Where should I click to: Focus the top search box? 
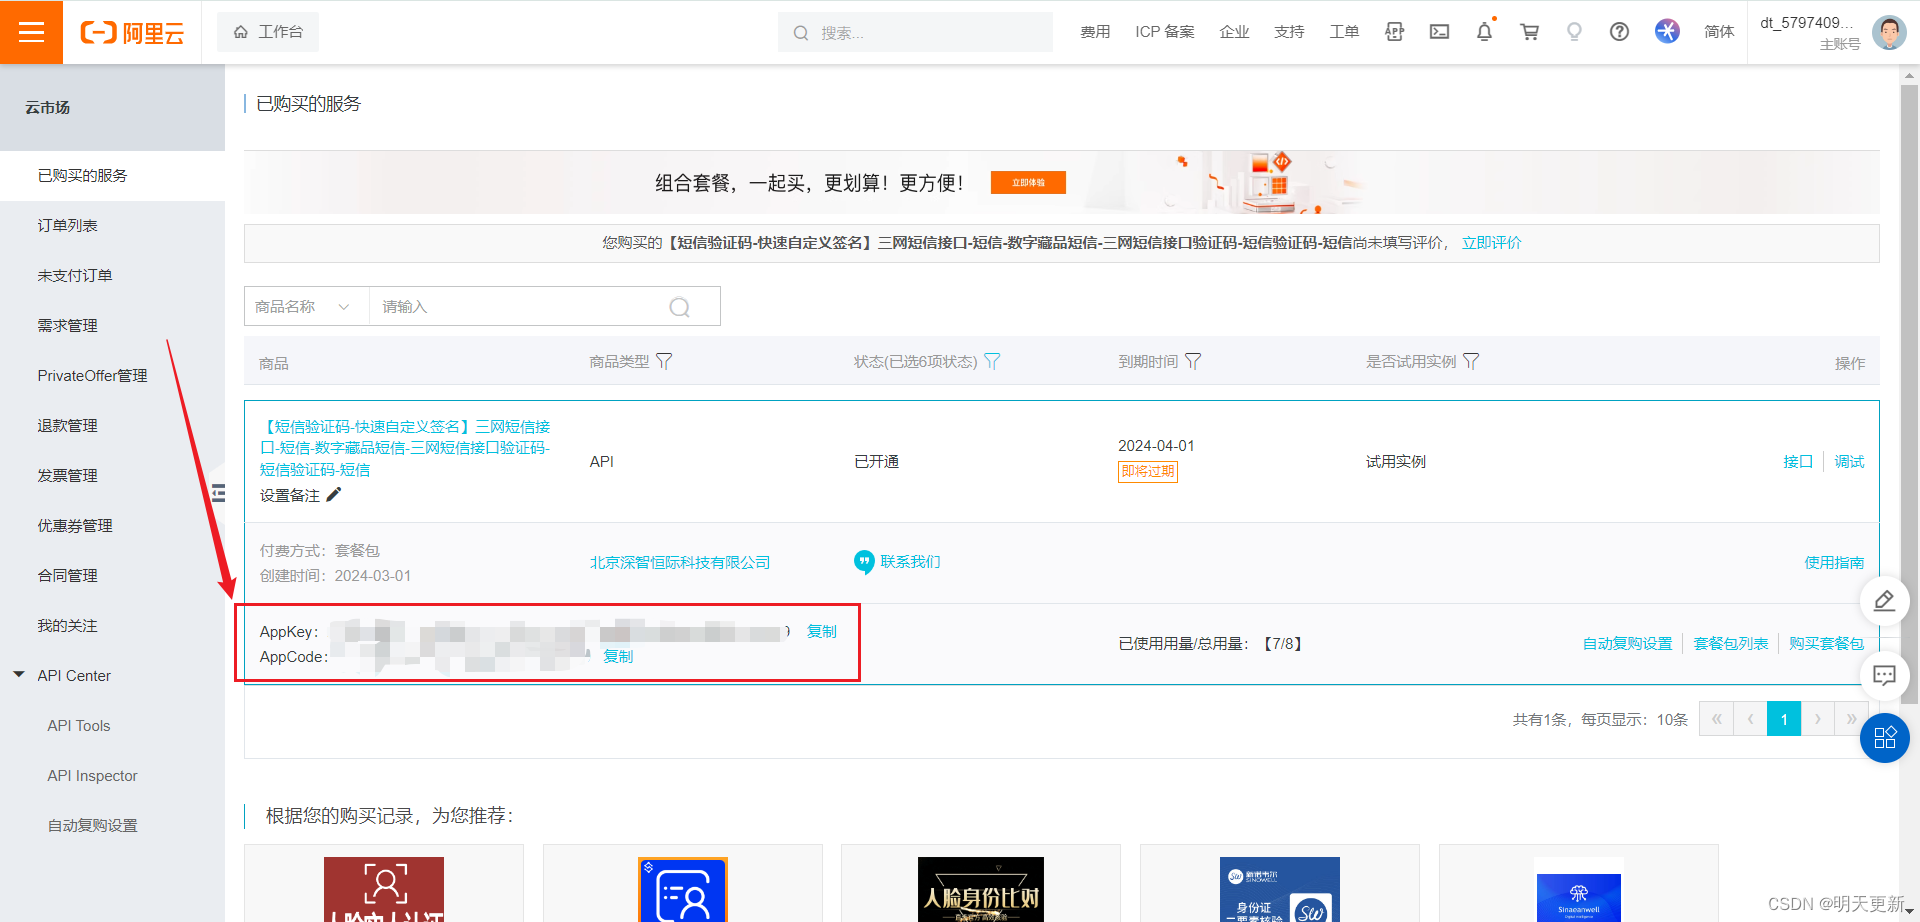click(x=915, y=32)
